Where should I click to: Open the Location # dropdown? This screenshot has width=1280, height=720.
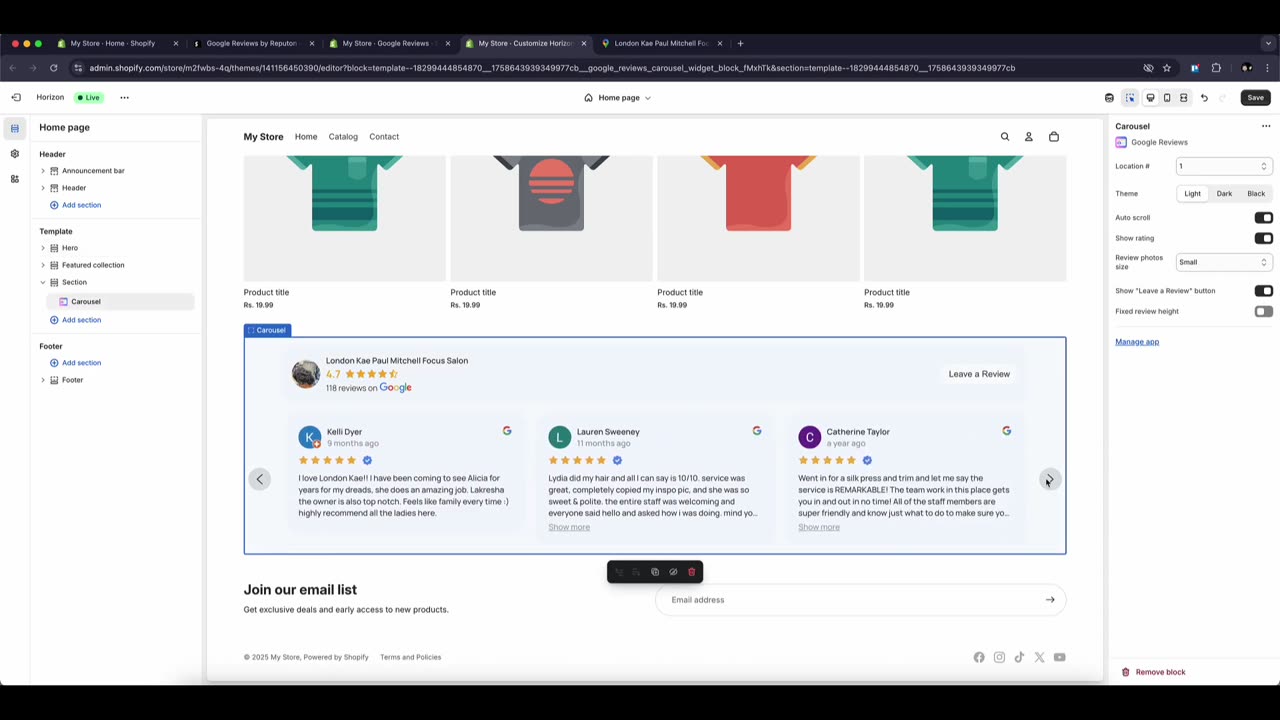[x=1223, y=166]
